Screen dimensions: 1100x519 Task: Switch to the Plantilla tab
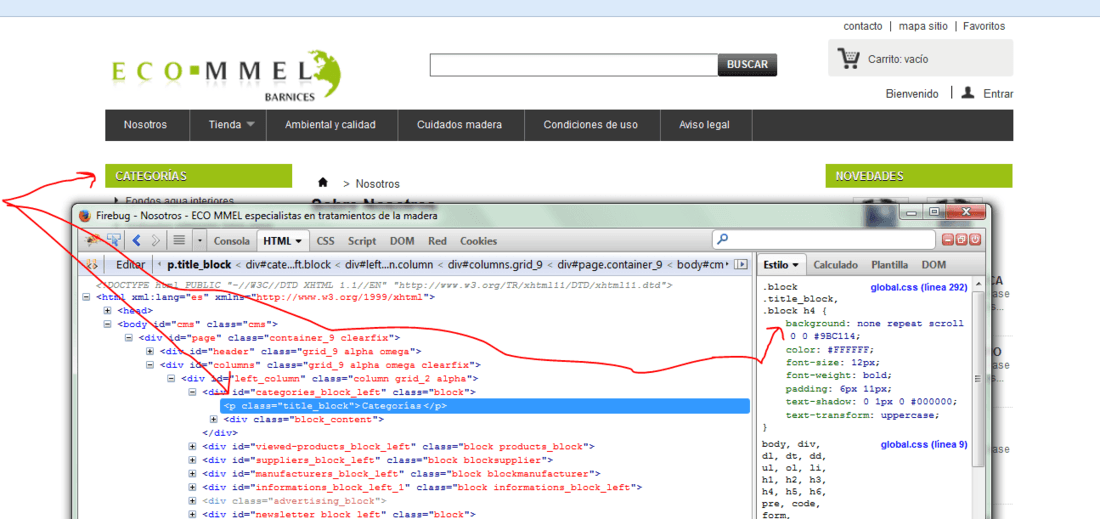[890, 264]
